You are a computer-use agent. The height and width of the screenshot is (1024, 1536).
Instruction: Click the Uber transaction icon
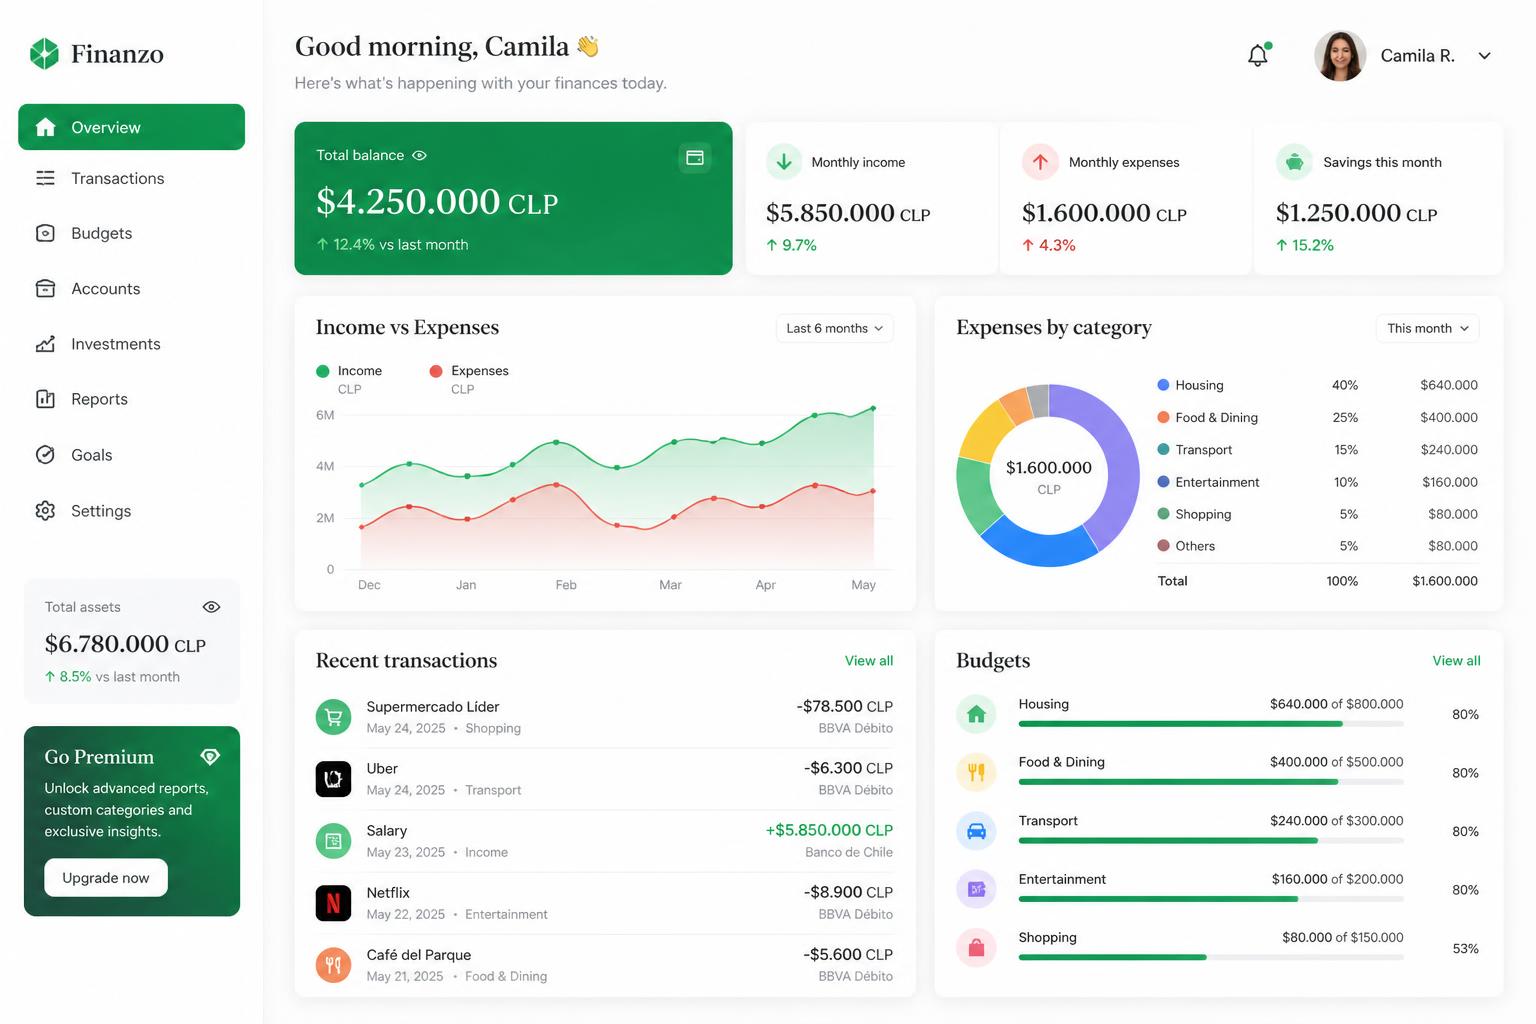point(334,779)
